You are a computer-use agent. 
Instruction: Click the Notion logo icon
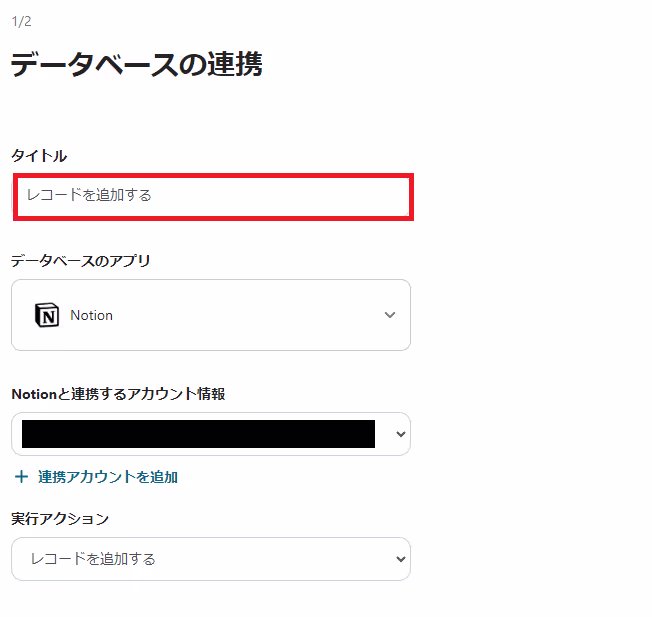(x=47, y=315)
